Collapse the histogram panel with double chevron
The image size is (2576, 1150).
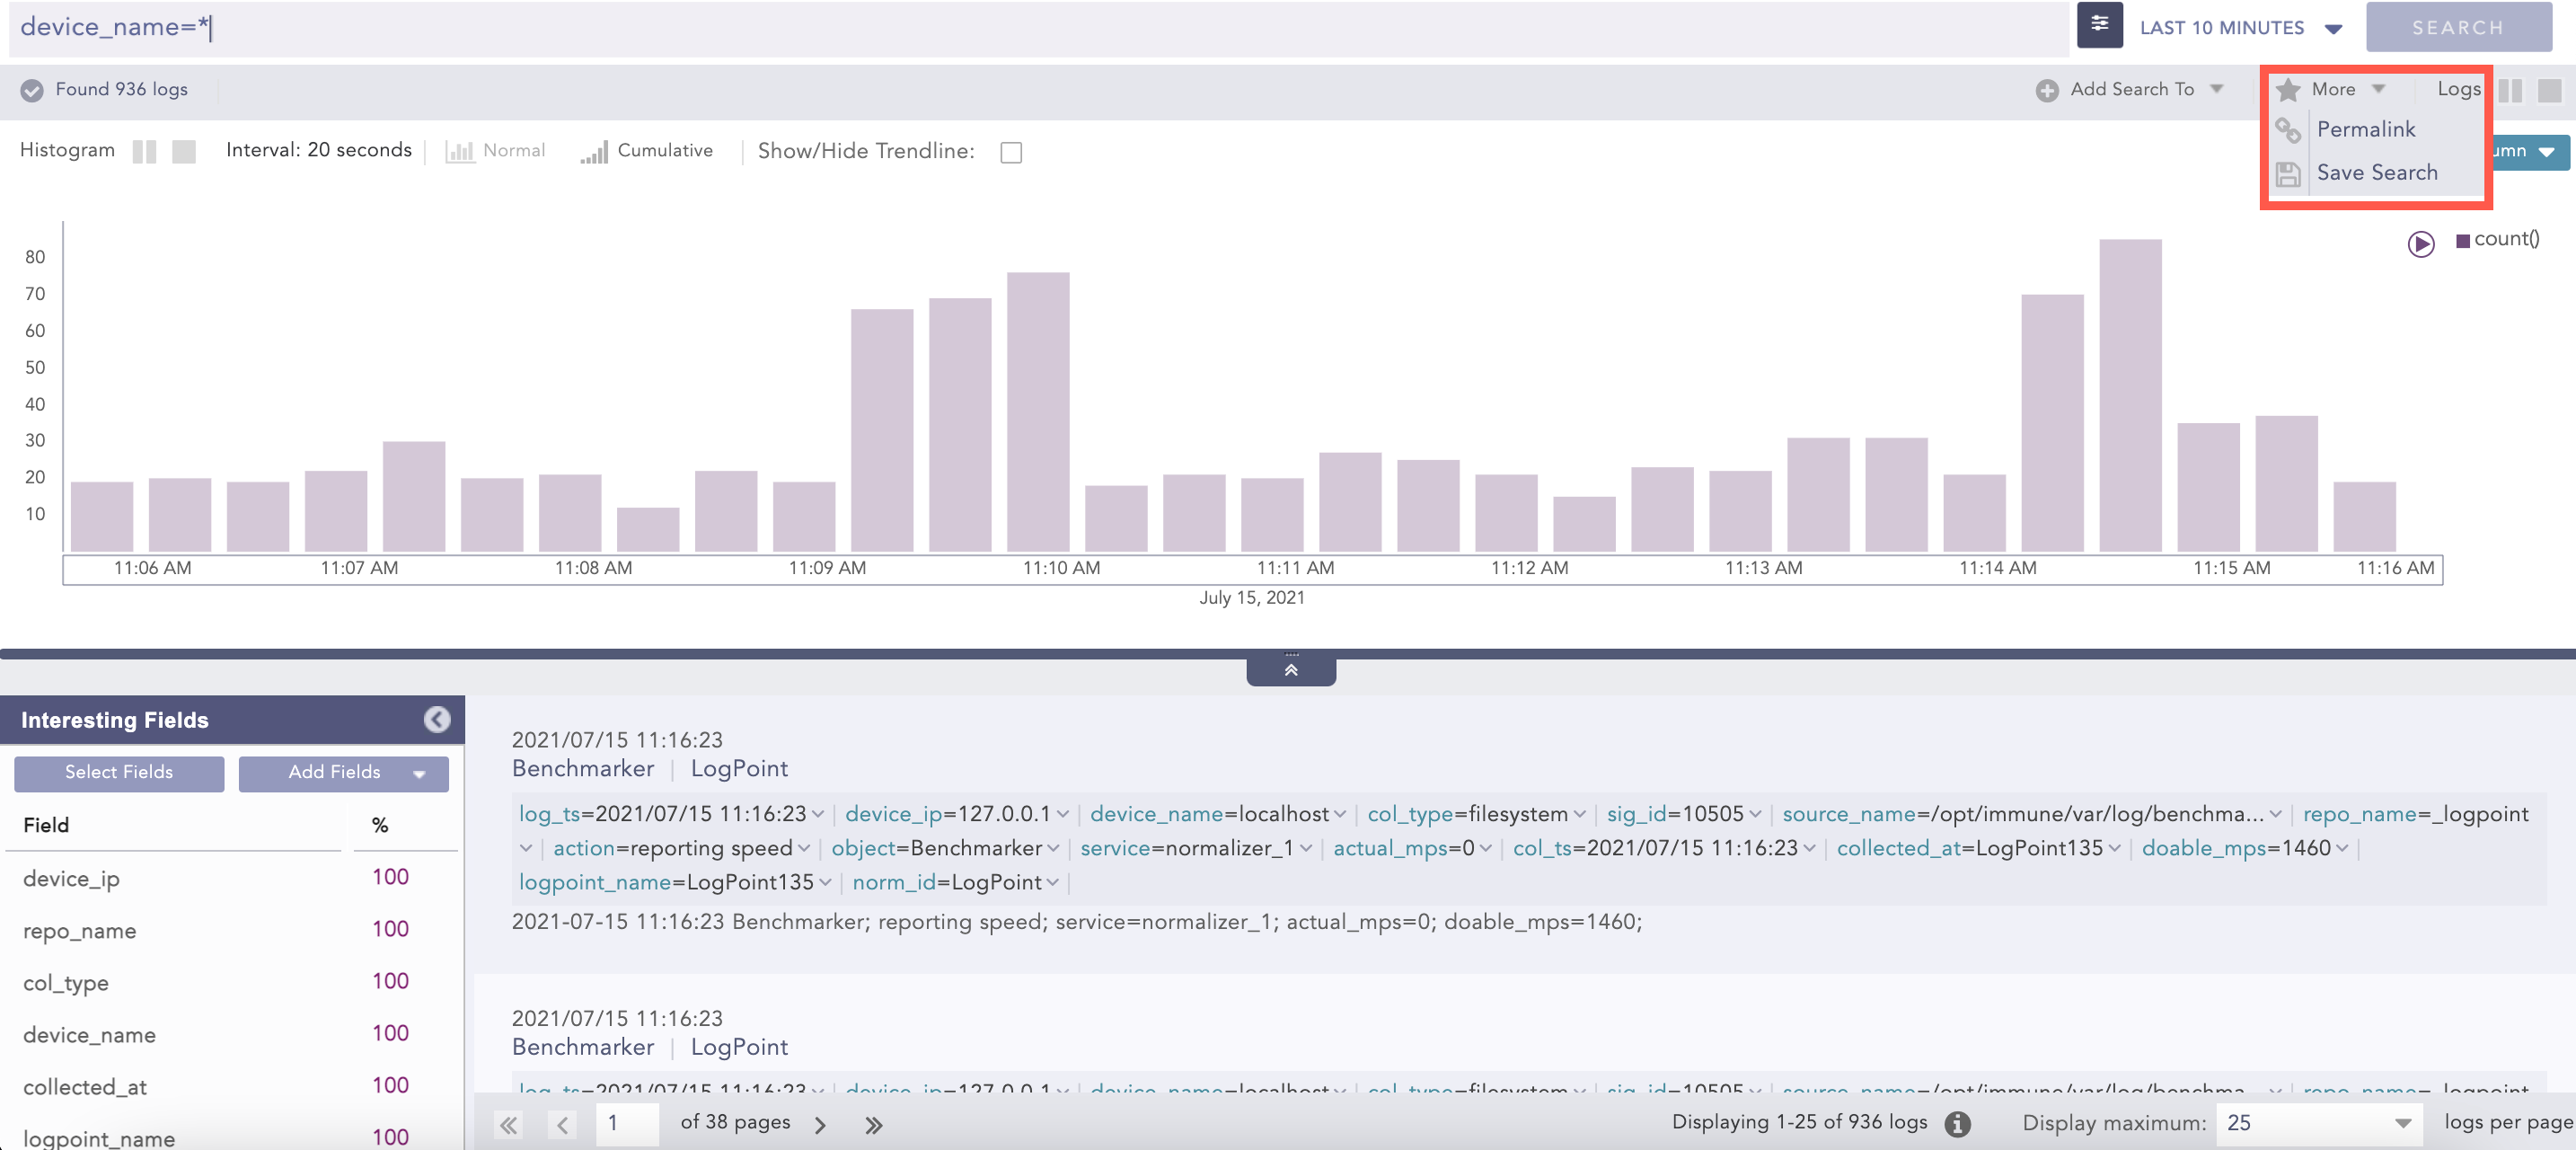(x=1290, y=670)
